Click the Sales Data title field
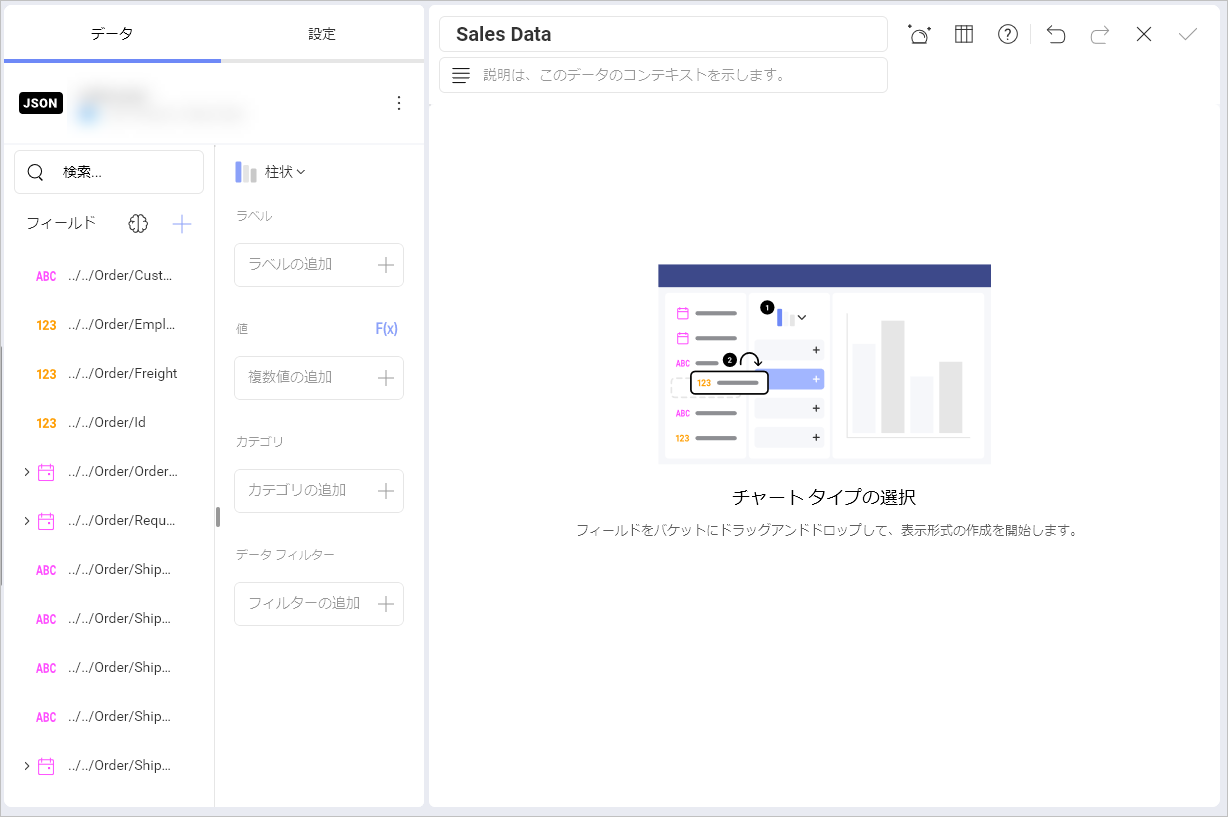This screenshot has height=817, width=1228. (x=663, y=34)
